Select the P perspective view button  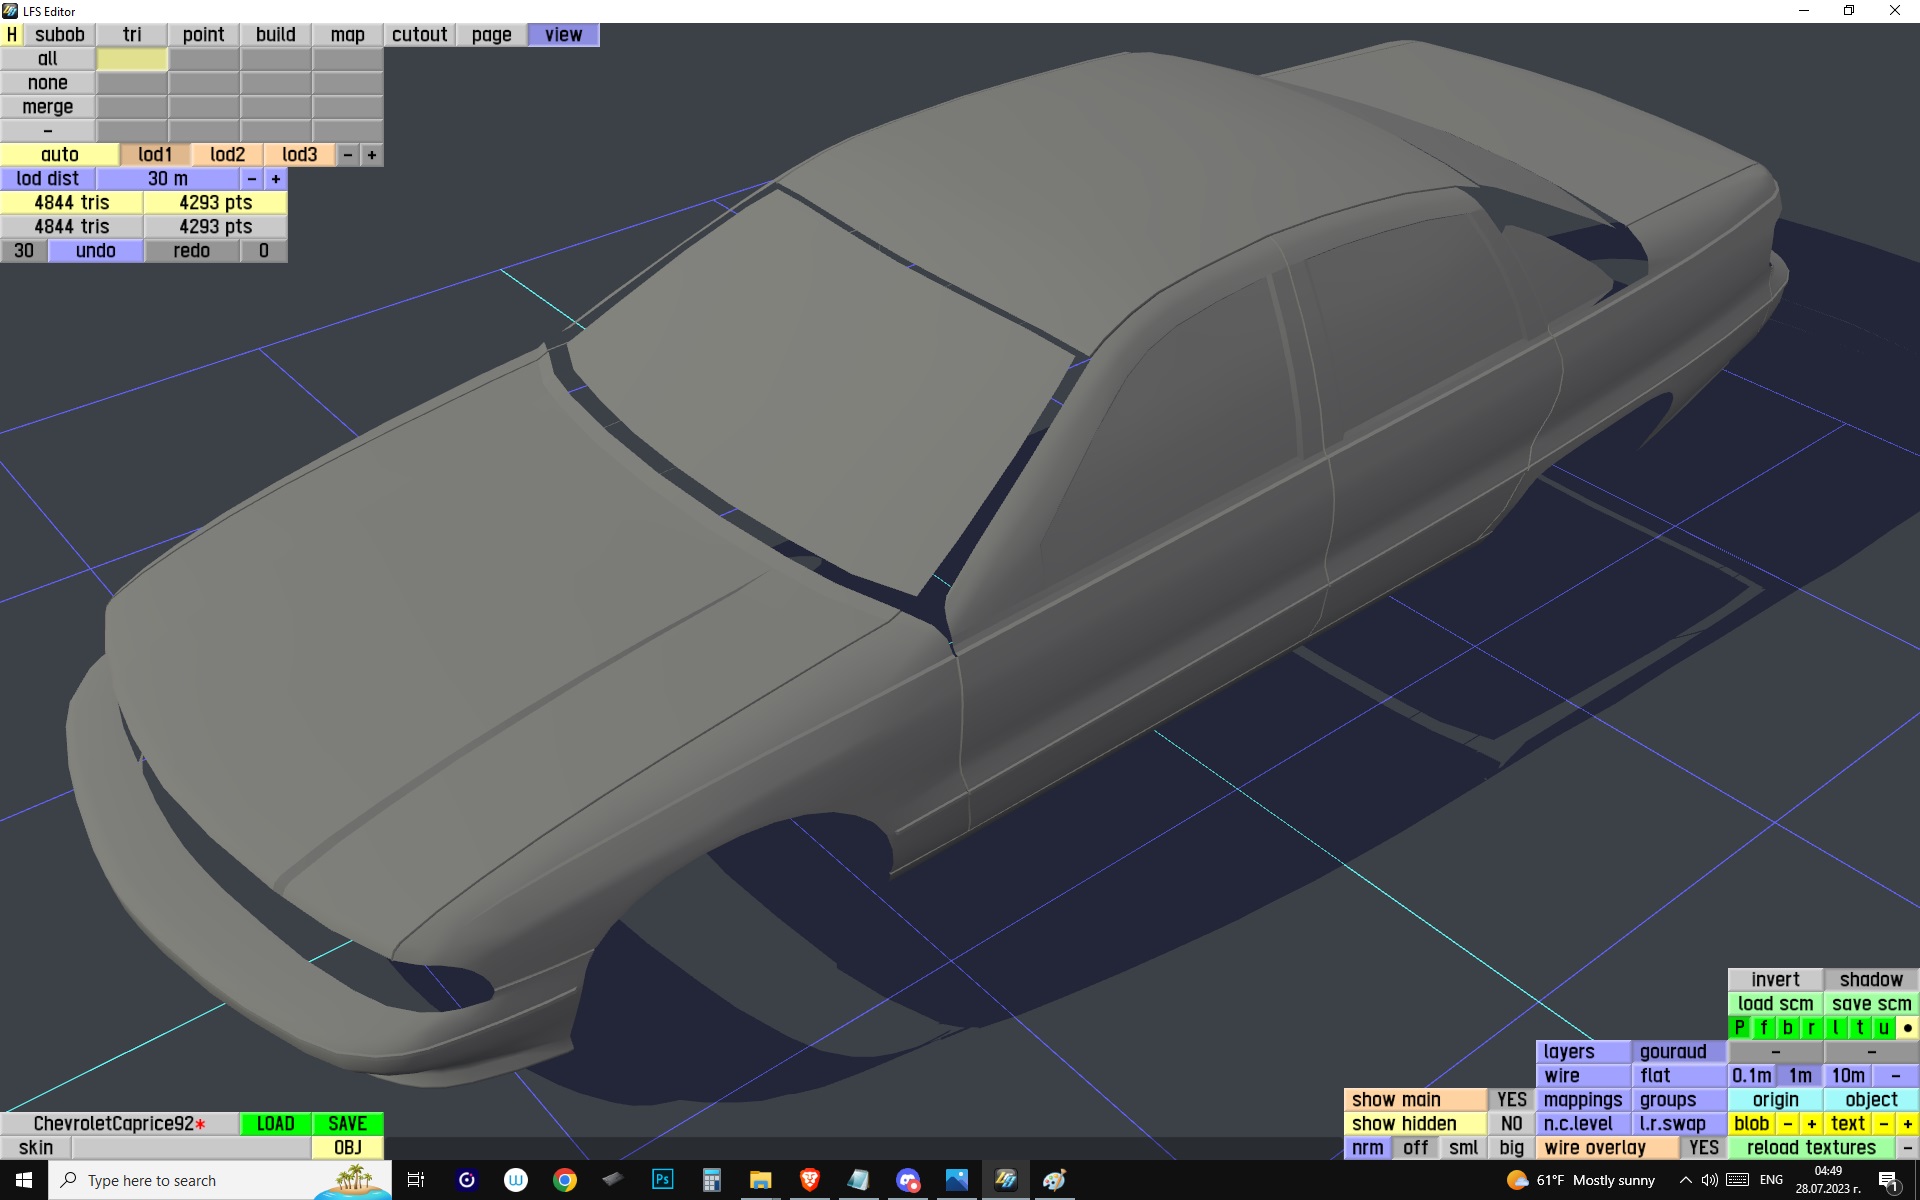[x=1740, y=1028]
